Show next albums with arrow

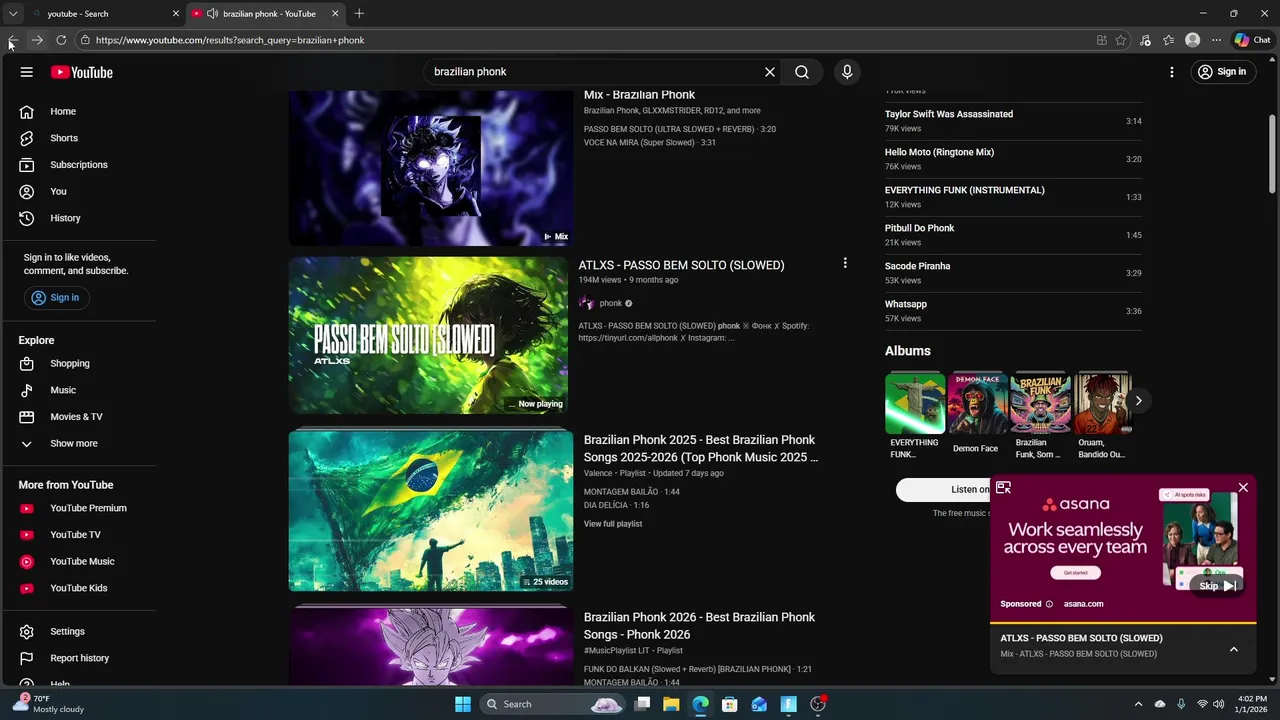(1138, 401)
